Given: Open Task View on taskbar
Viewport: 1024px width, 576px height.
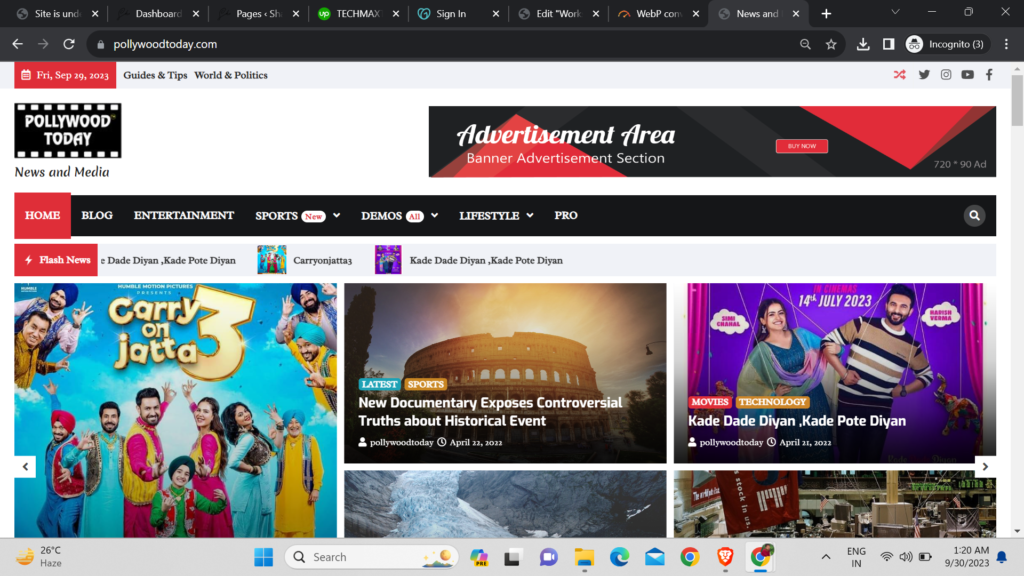Looking at the screenshot, I should (513, 557).
